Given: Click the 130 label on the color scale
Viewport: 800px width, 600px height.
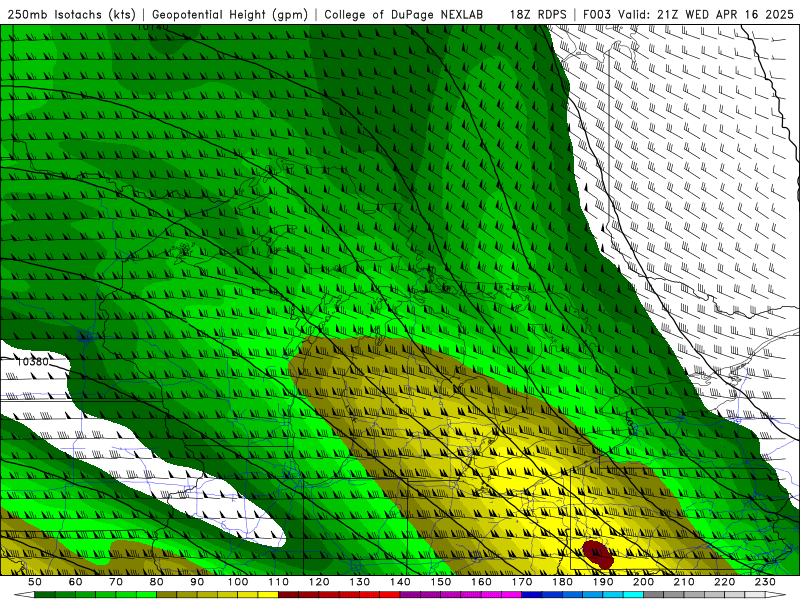Looking at the screenshot, I should tap(360, 582).
